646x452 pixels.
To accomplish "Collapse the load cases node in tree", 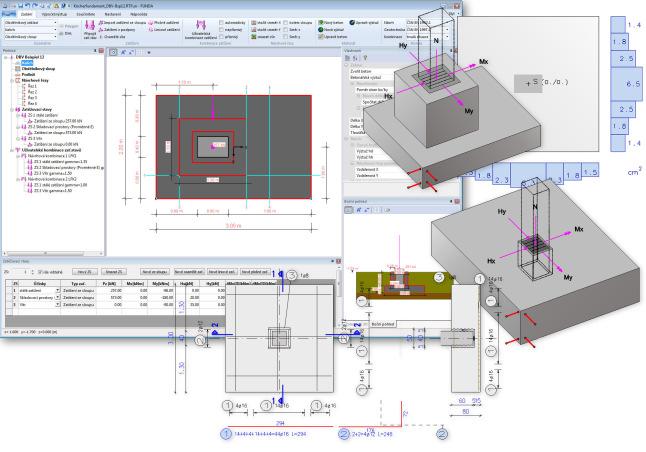I will [x=12, y=110].
